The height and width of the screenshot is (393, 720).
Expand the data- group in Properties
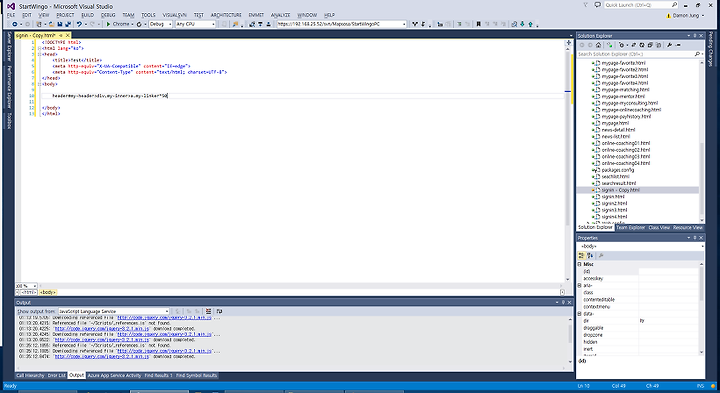[x=579, y=314]
